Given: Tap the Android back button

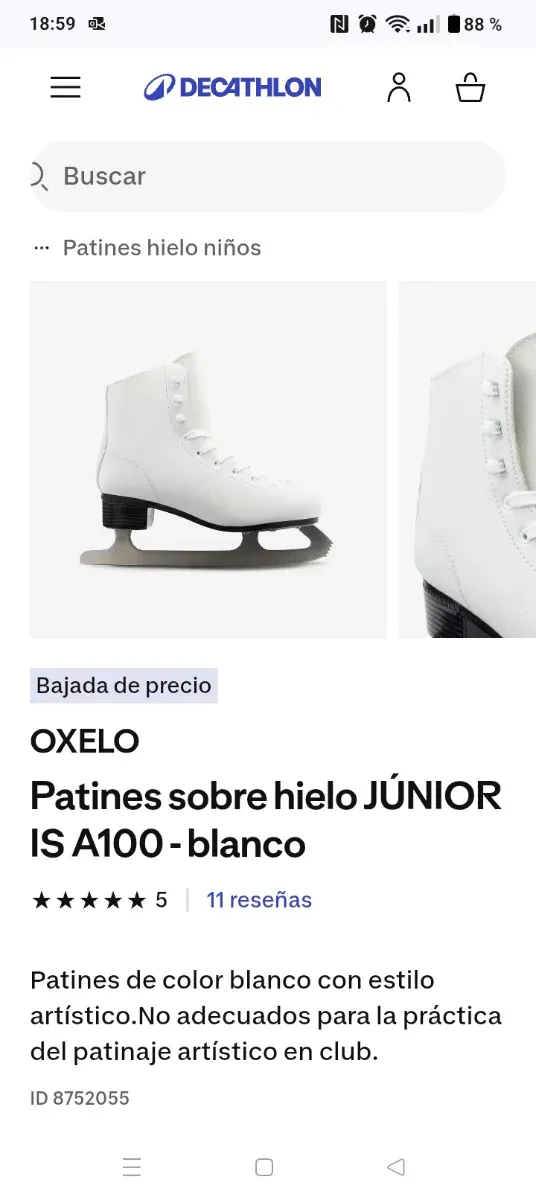Looking at the screenshot, I should pyautogui.click(x=396, y=1167).
